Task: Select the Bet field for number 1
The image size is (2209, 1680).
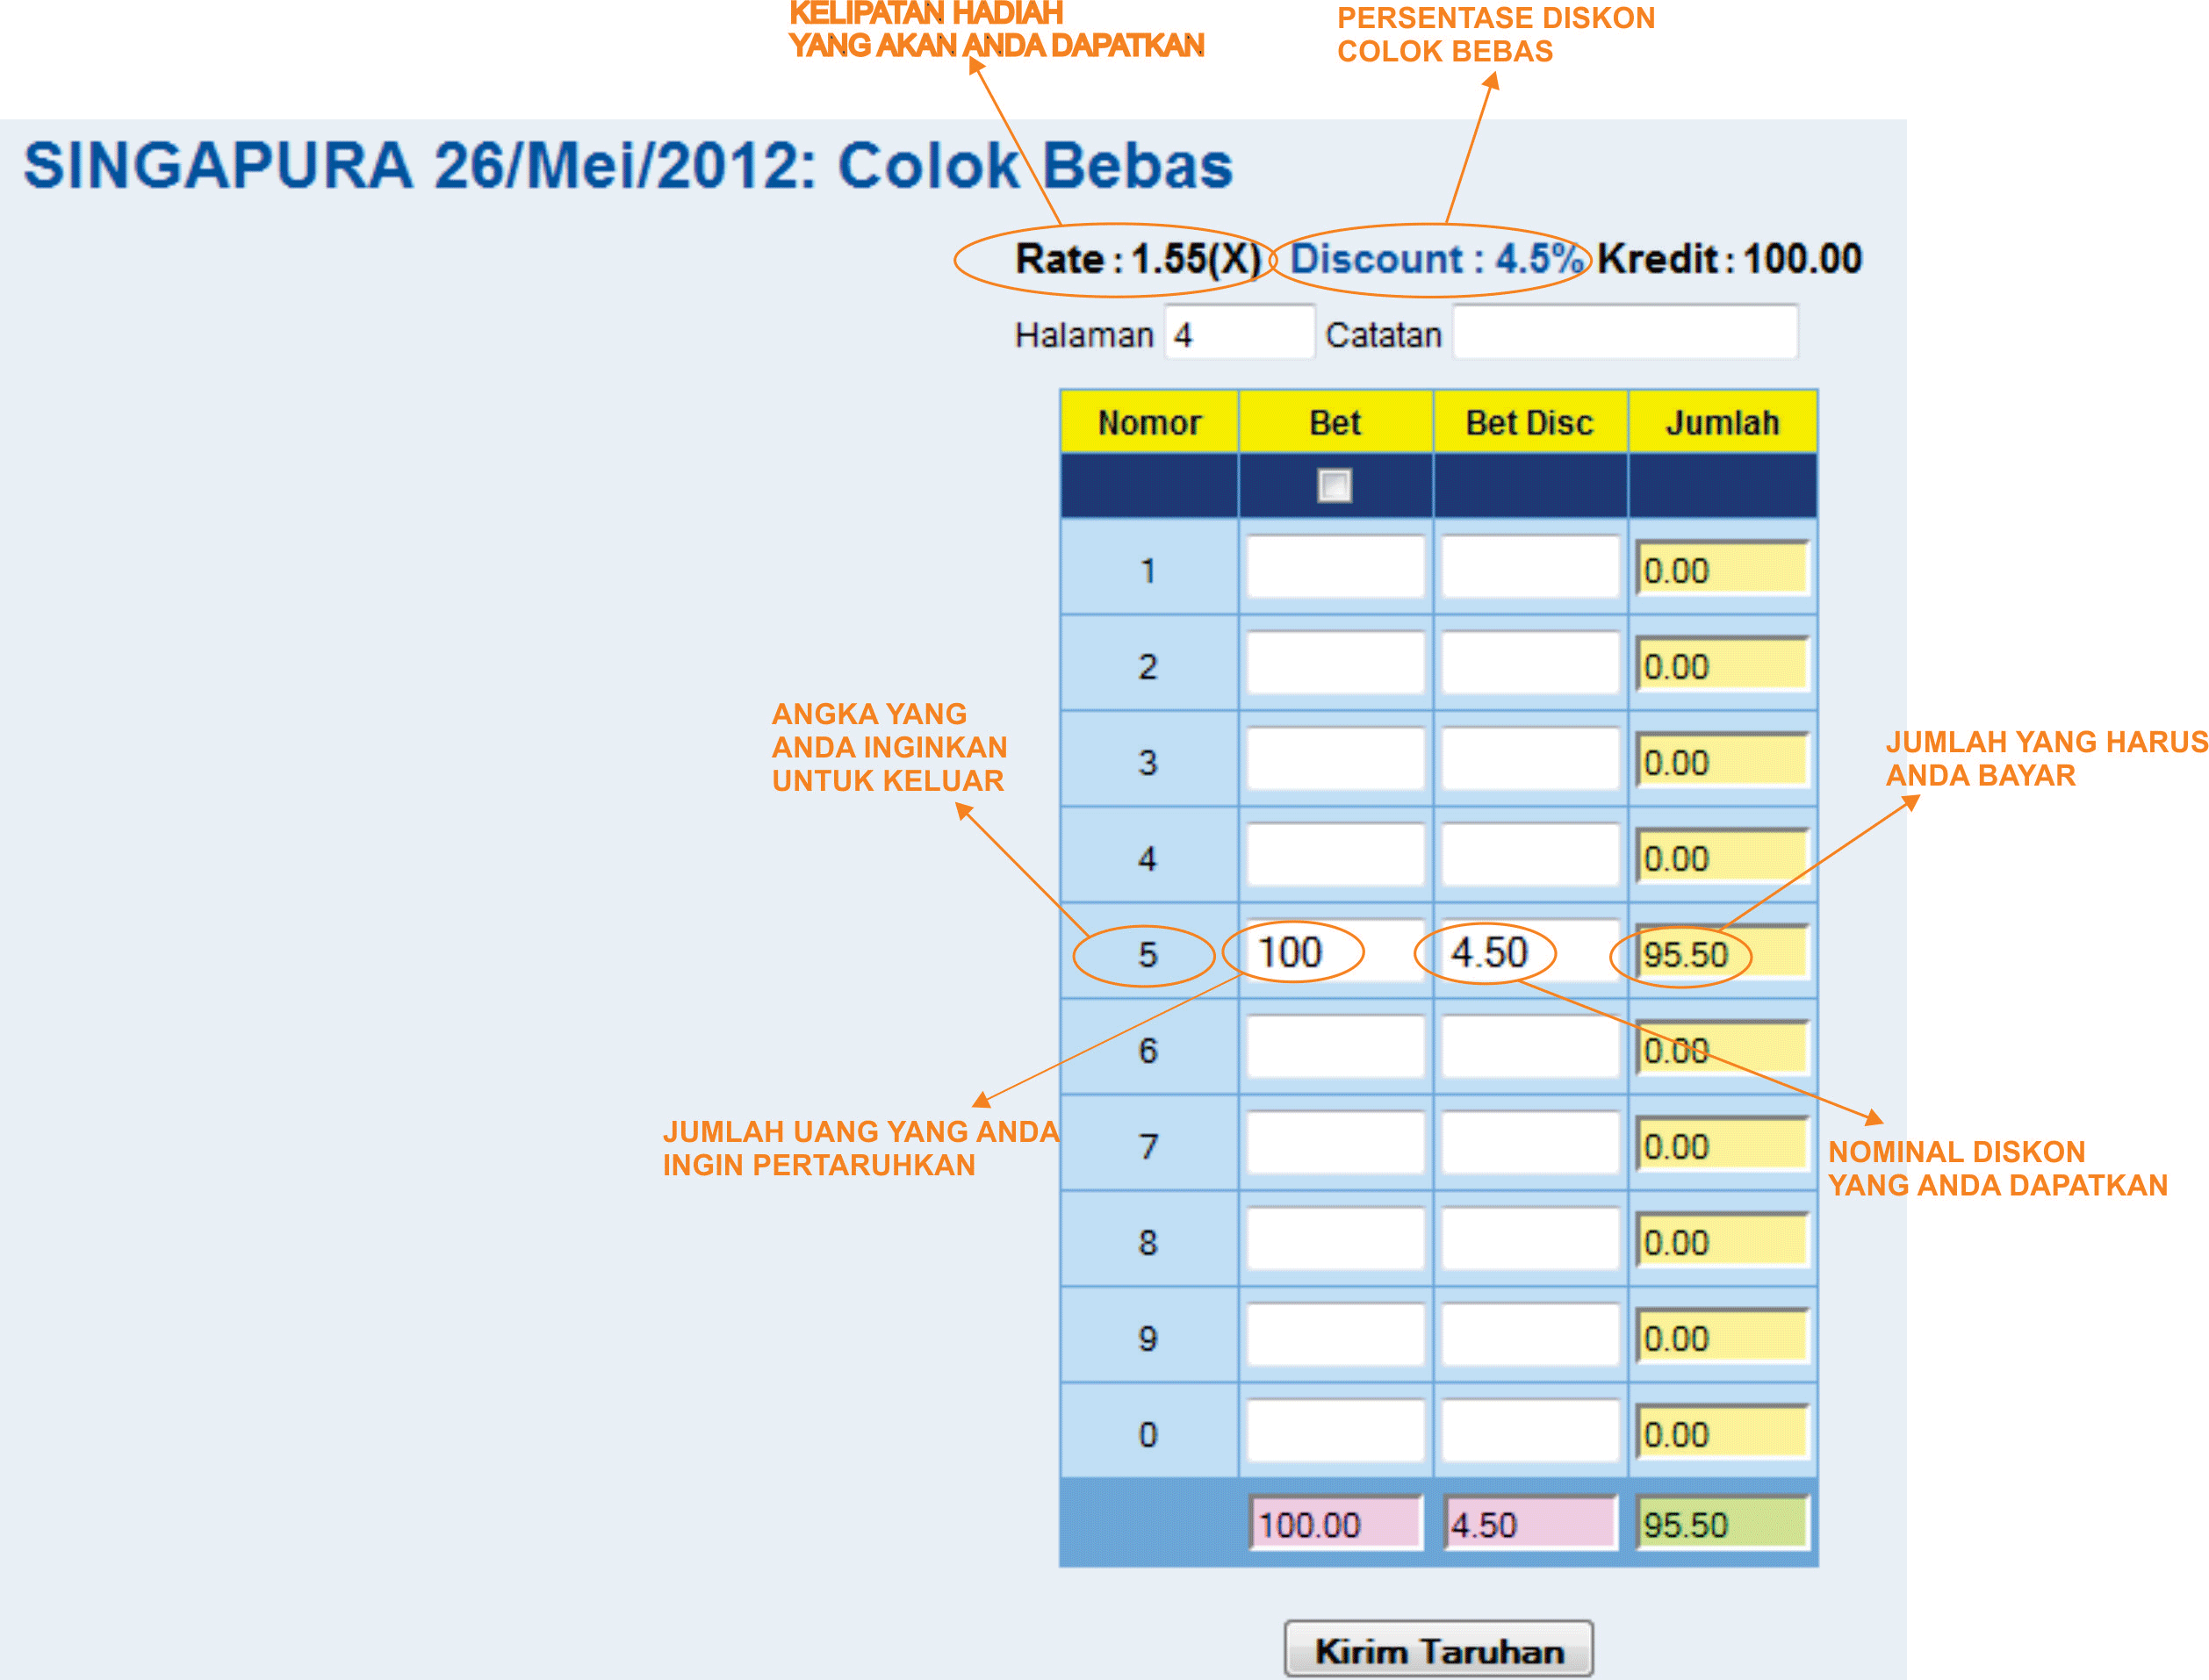Action: [x=1335, y=568]
